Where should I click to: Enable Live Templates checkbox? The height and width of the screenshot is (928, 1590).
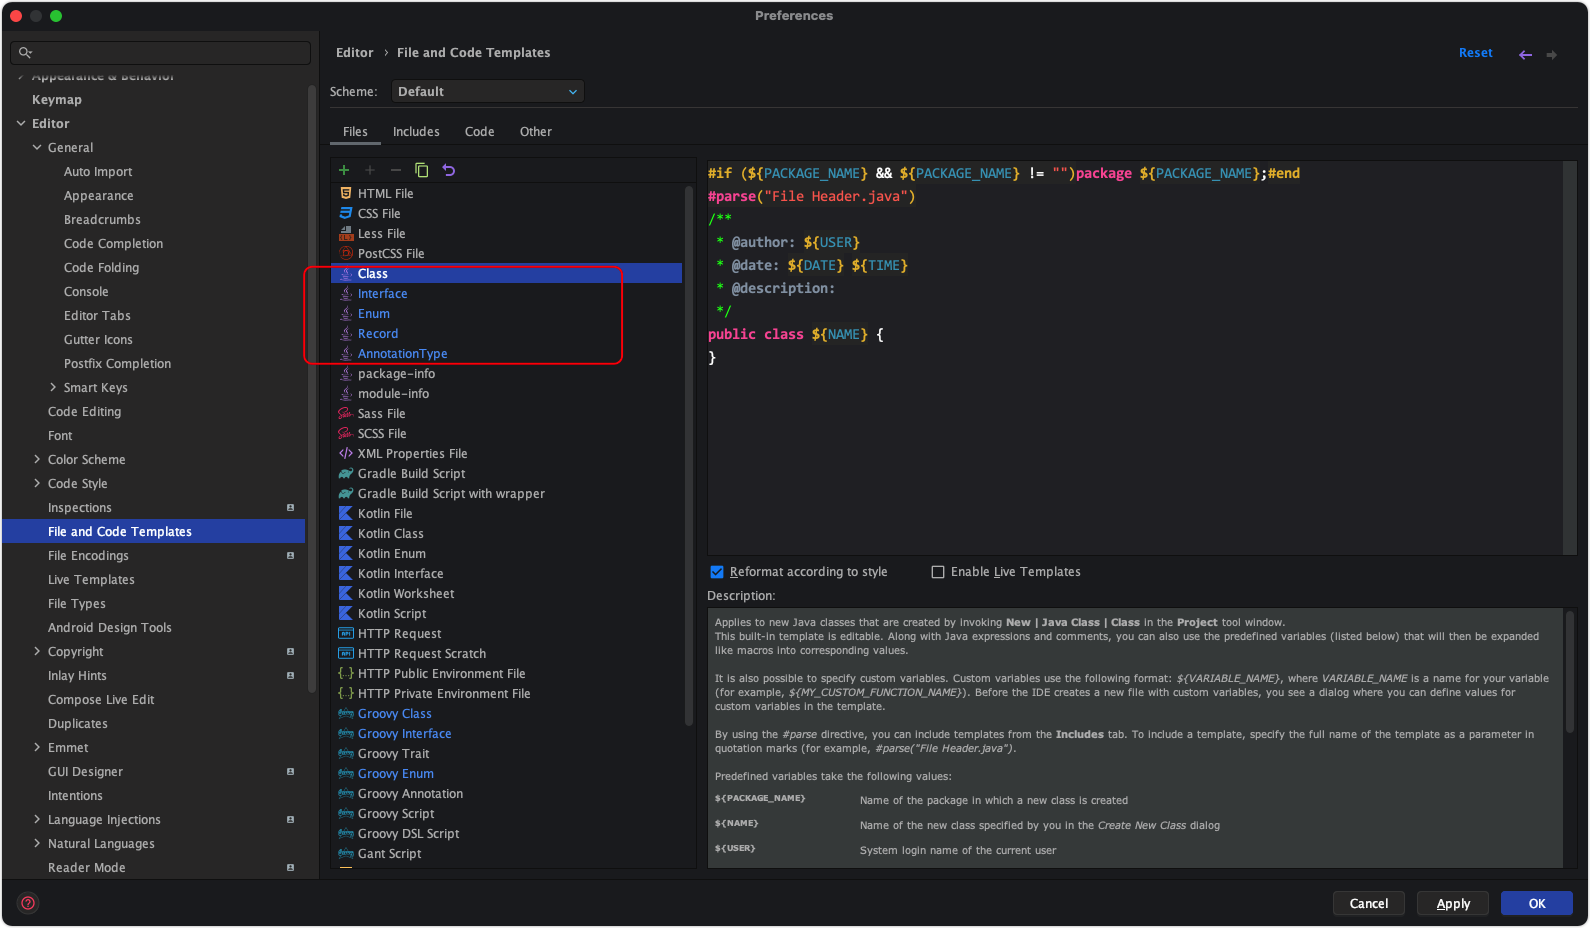[x=938, y=572]
